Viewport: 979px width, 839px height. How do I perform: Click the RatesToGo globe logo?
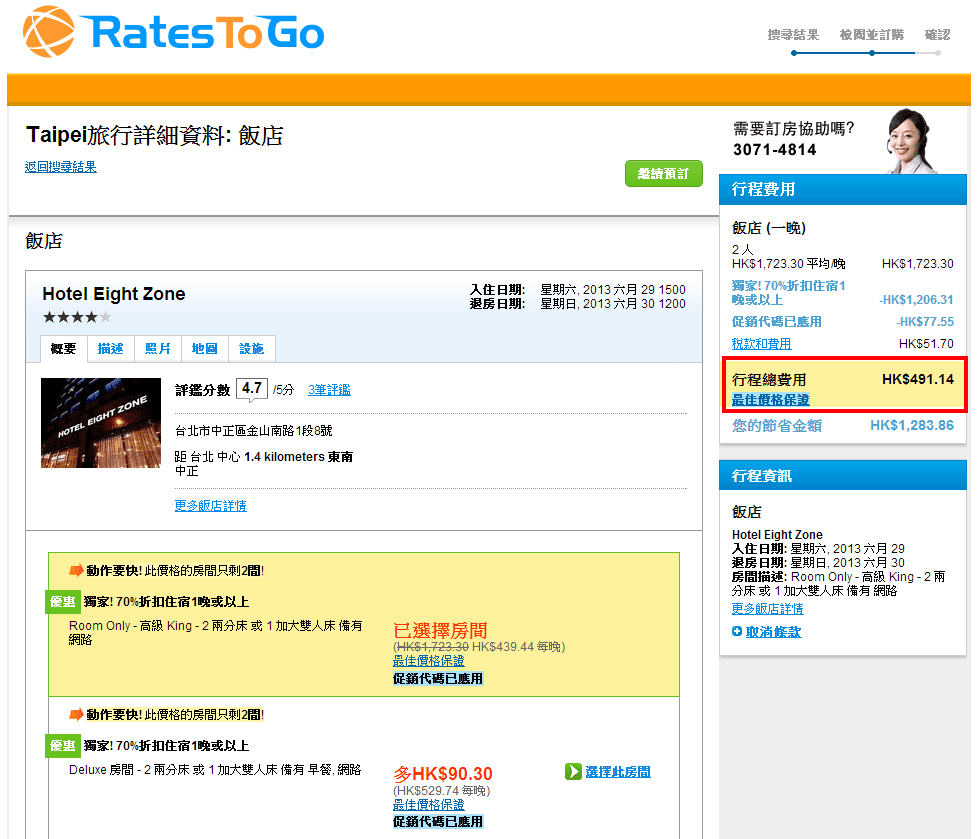[49, 32]
